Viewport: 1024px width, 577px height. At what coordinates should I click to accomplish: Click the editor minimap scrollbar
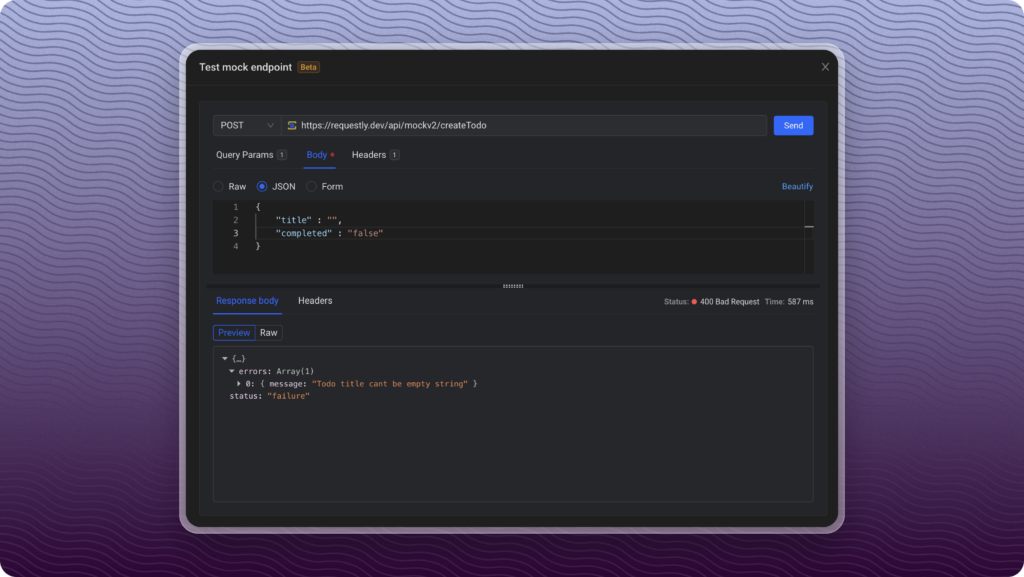[808, 237]
